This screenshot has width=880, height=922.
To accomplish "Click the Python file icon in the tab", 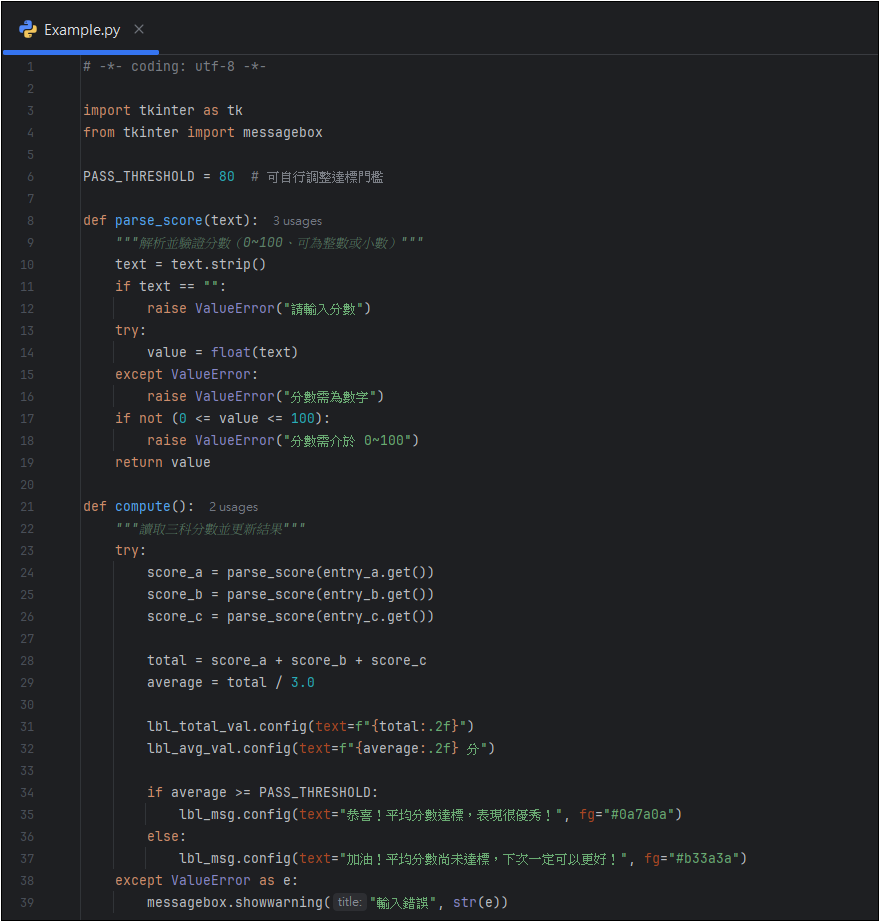I will pos(28,29).
